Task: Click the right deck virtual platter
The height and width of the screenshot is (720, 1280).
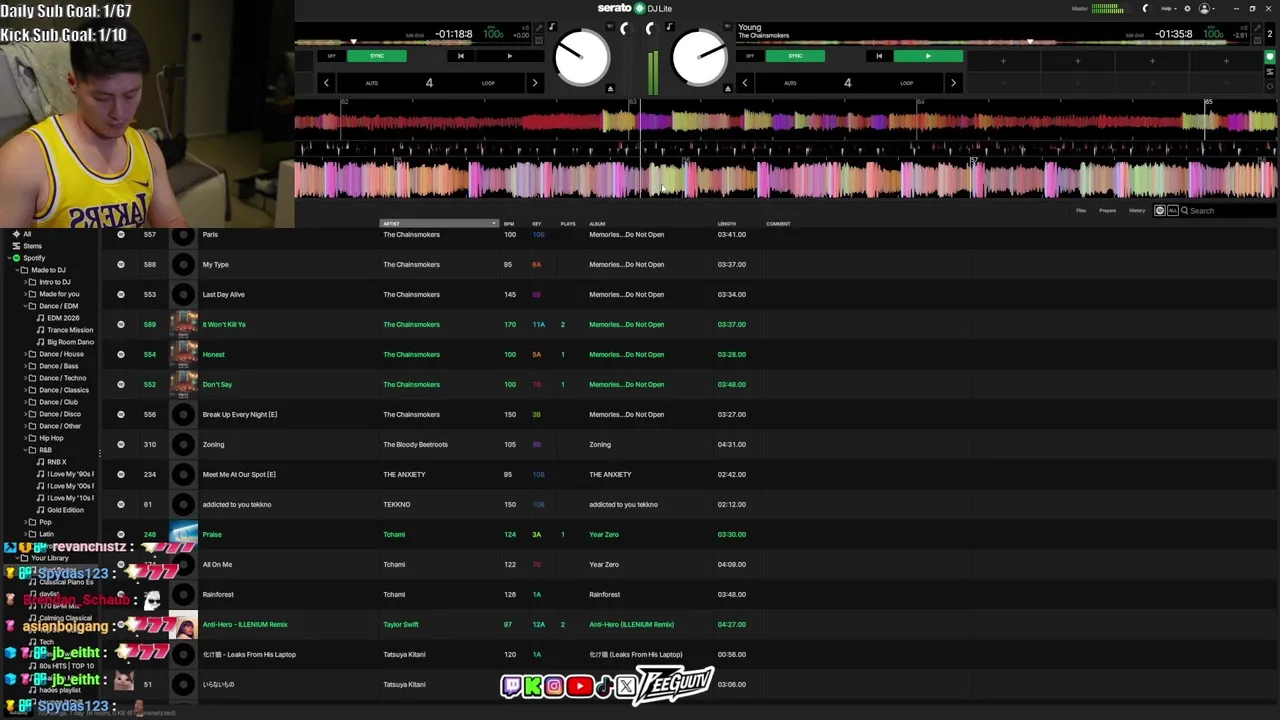Action: 699,58
